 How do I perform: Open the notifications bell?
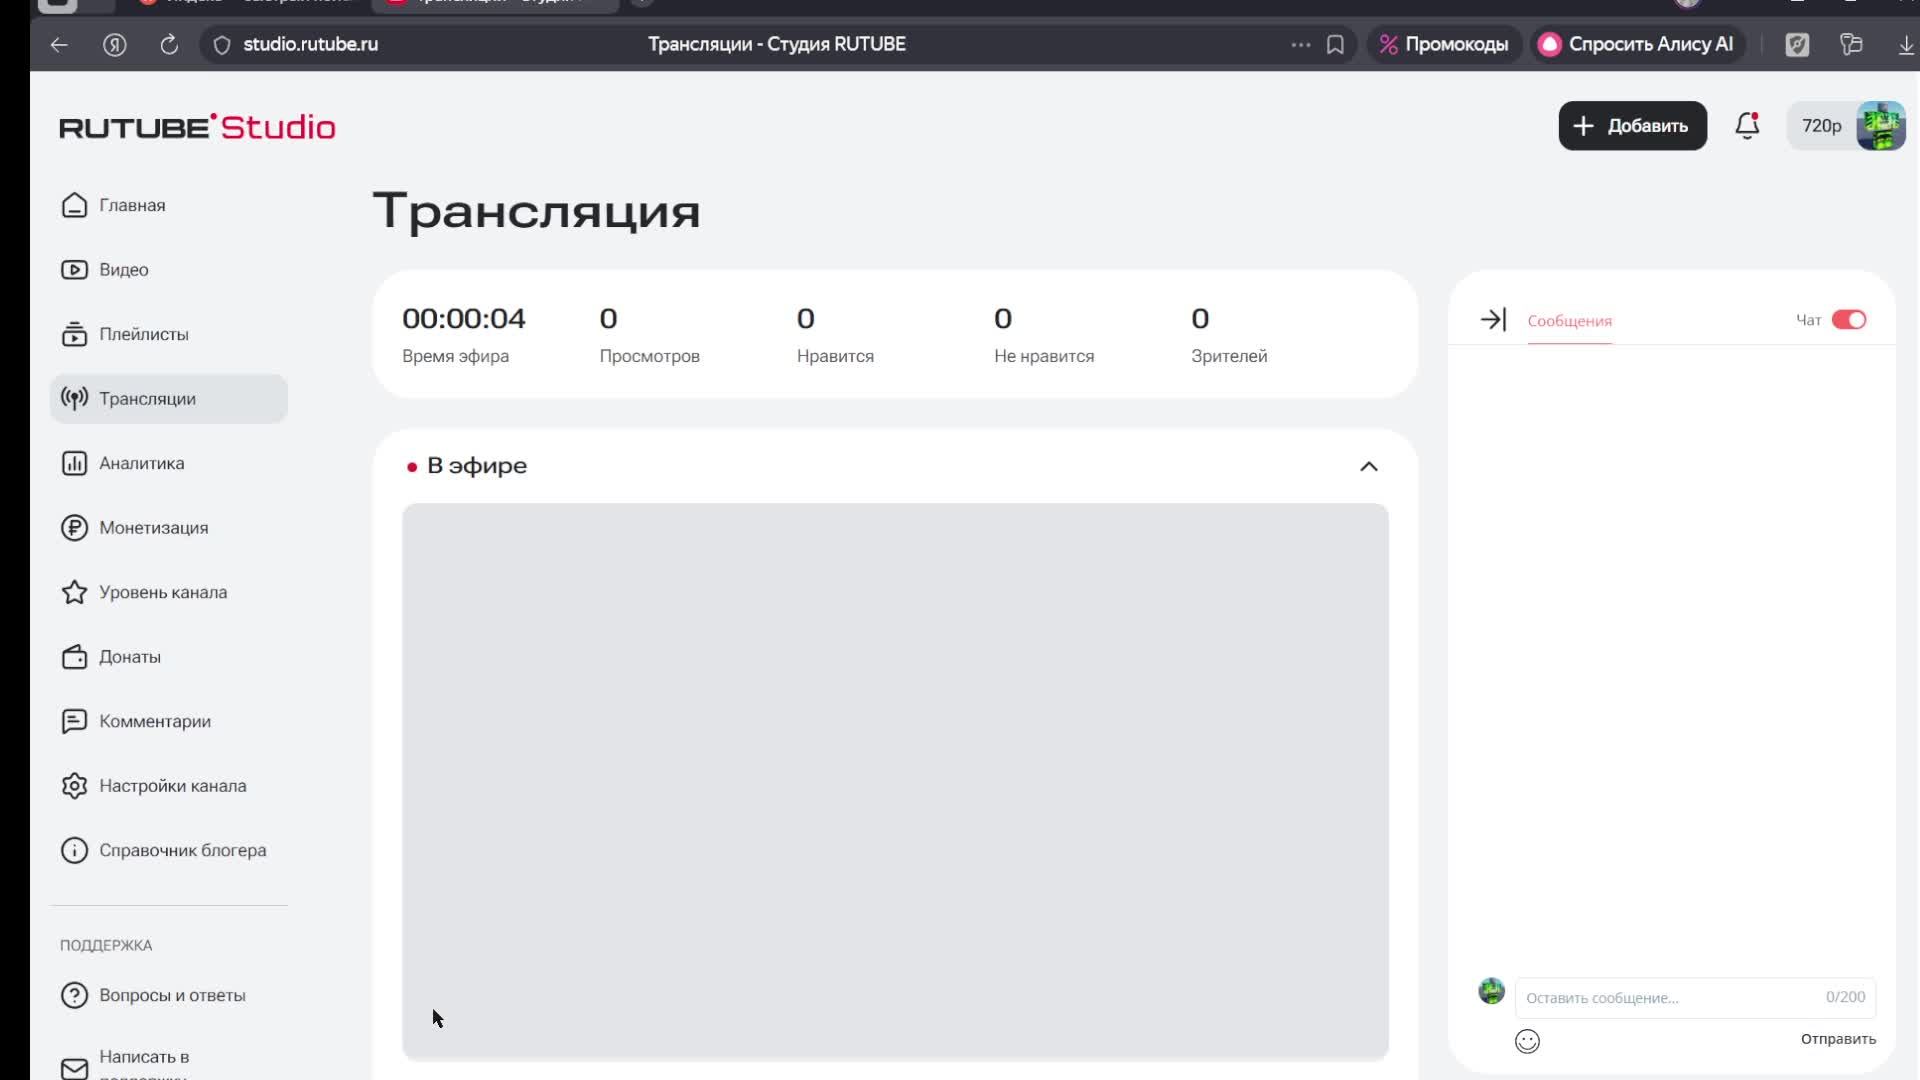click(x=1747, y=126)
